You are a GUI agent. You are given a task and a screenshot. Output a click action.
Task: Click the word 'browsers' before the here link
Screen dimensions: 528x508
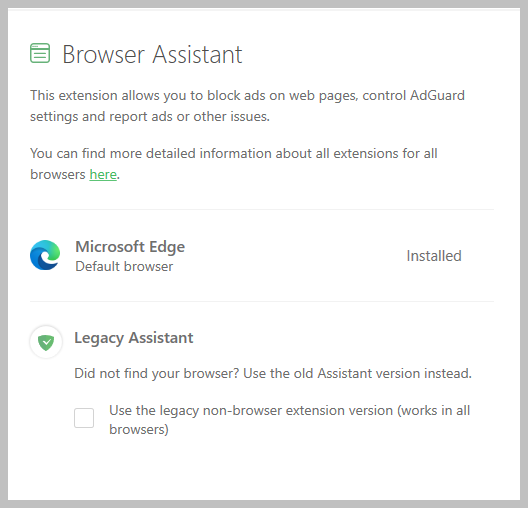[58, 174]
